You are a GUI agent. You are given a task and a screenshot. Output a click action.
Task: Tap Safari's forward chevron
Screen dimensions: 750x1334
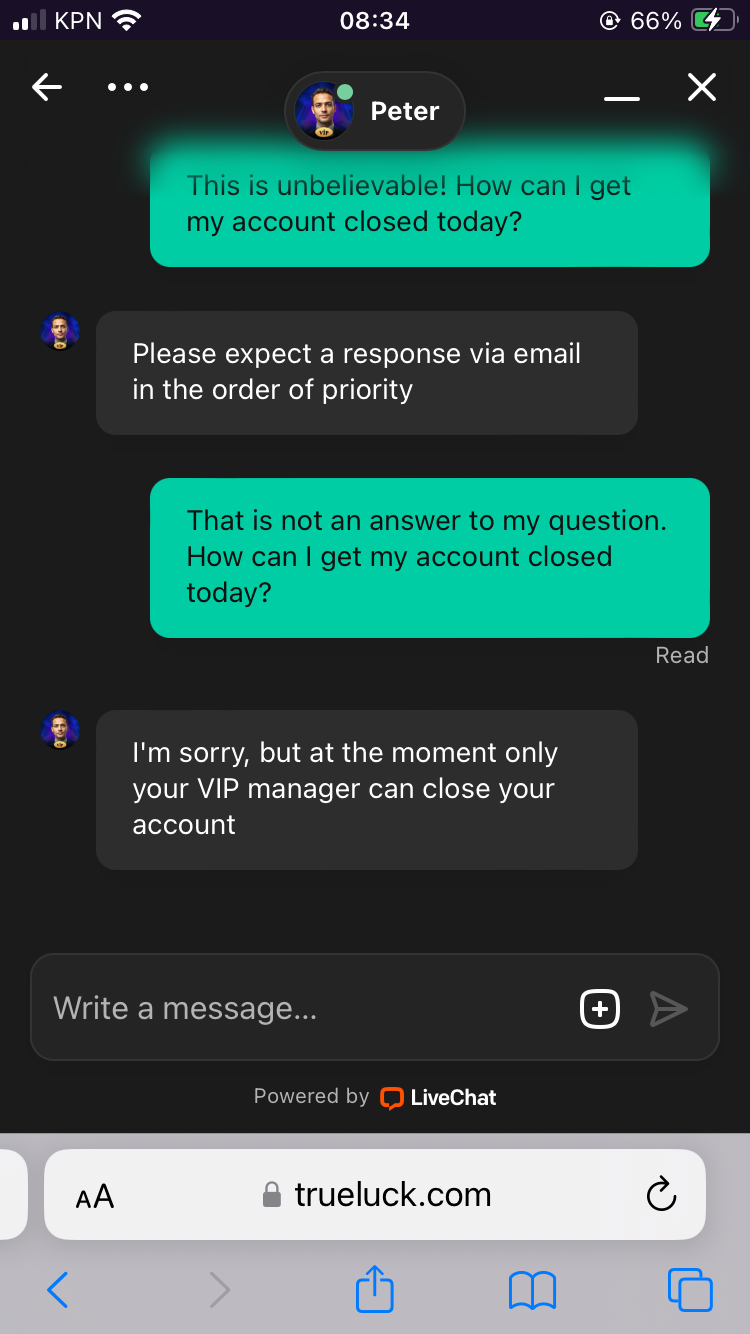219,1290
